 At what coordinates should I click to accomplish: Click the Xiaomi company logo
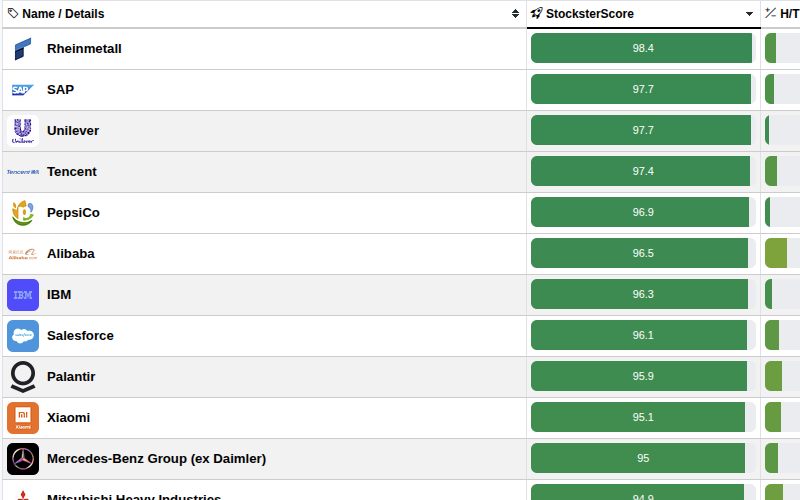[x=23, y=418]
